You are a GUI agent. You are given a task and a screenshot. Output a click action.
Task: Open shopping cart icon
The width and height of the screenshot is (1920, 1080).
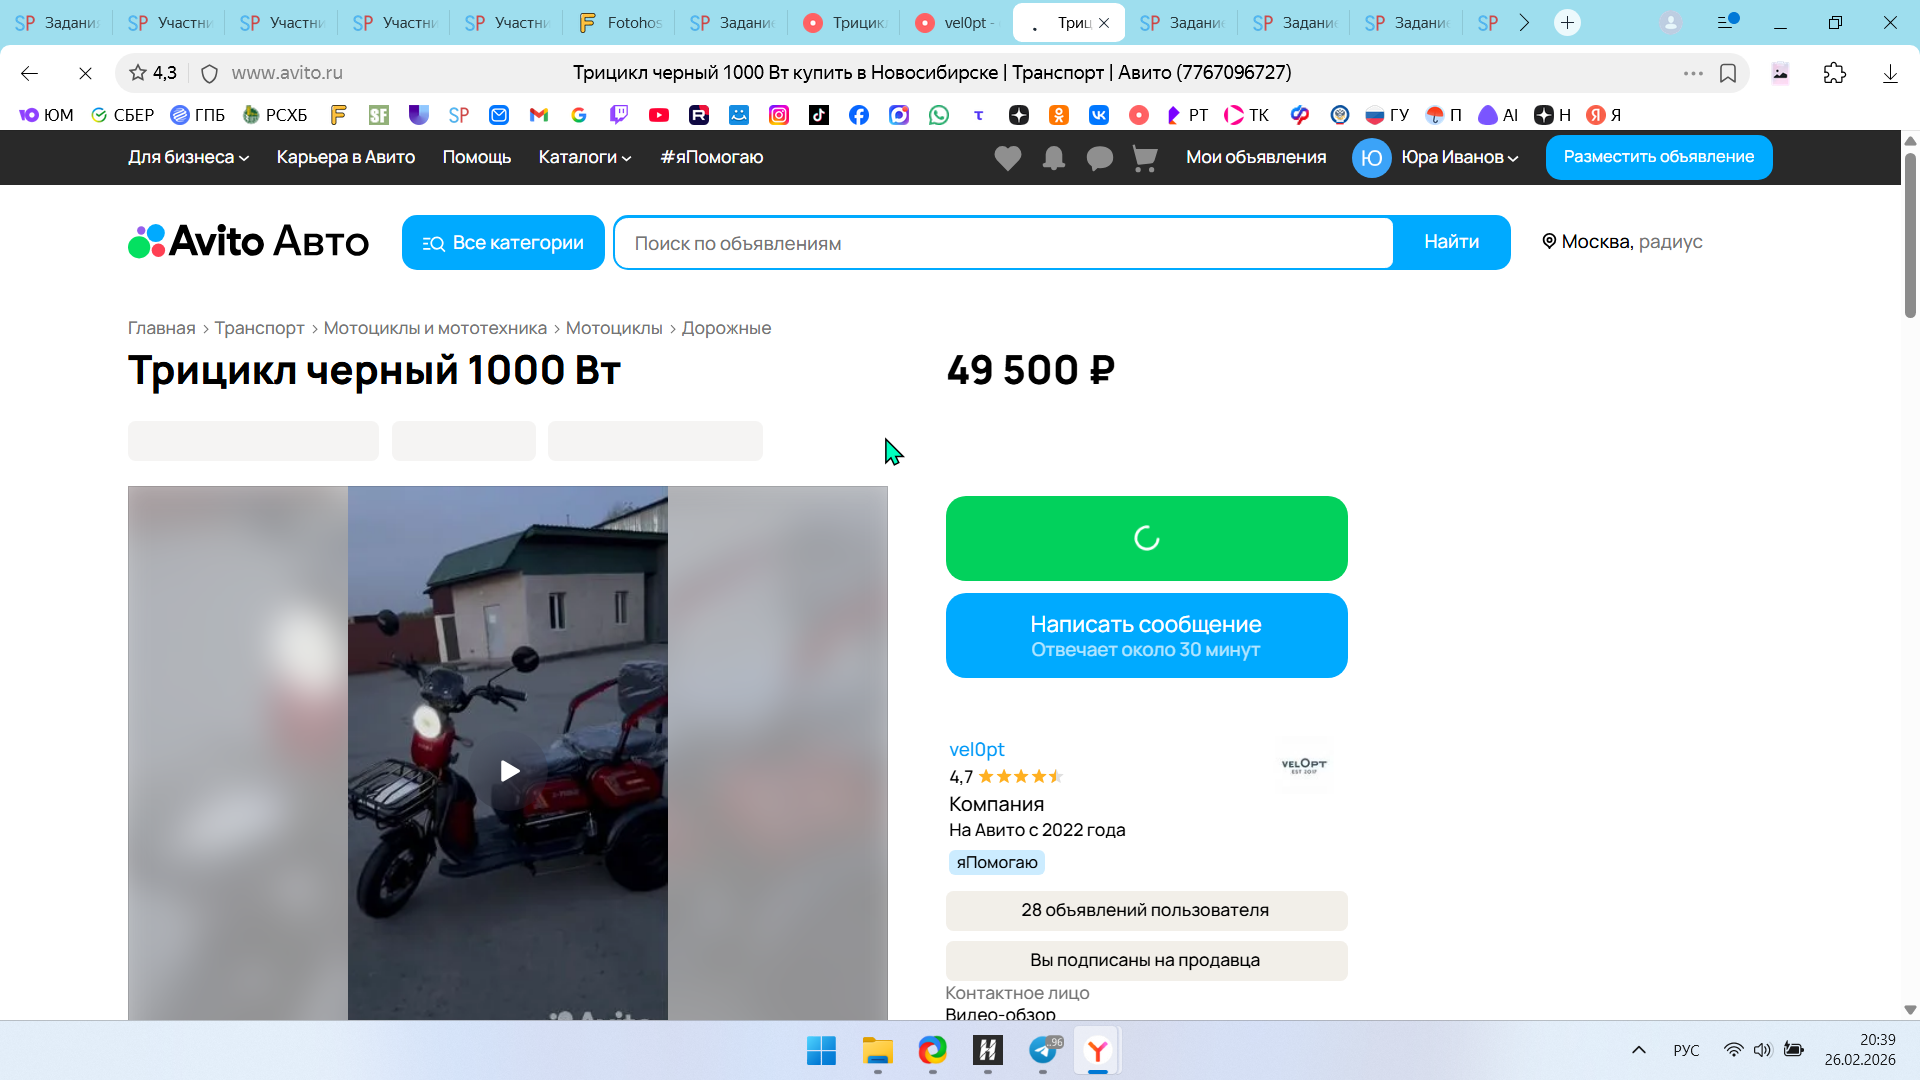coord(1145,158)
